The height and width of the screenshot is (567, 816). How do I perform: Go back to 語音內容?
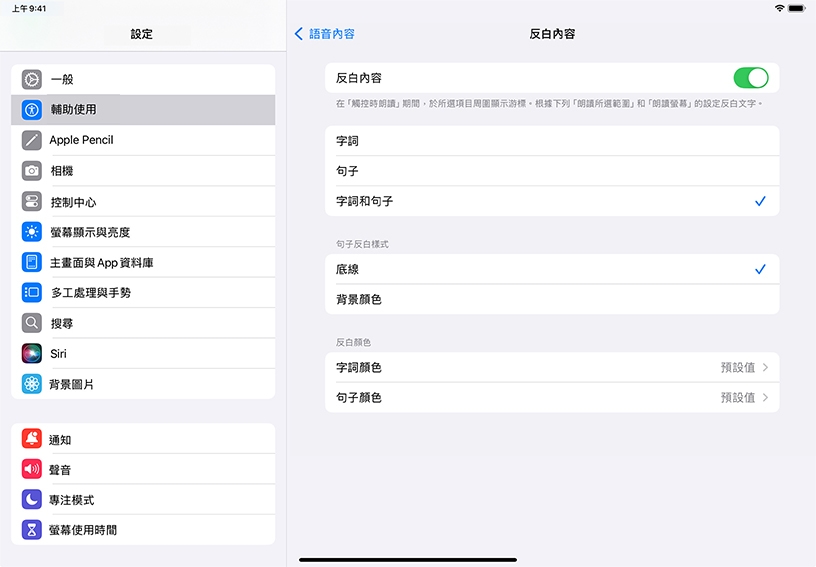tap(325, 34)
